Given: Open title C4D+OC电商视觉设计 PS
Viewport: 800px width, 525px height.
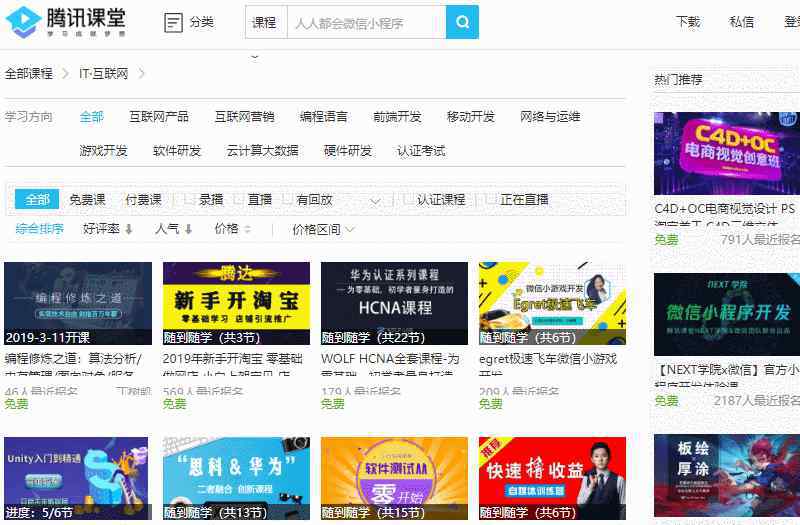Looking at the screenshot, I should tap(724, 209).
